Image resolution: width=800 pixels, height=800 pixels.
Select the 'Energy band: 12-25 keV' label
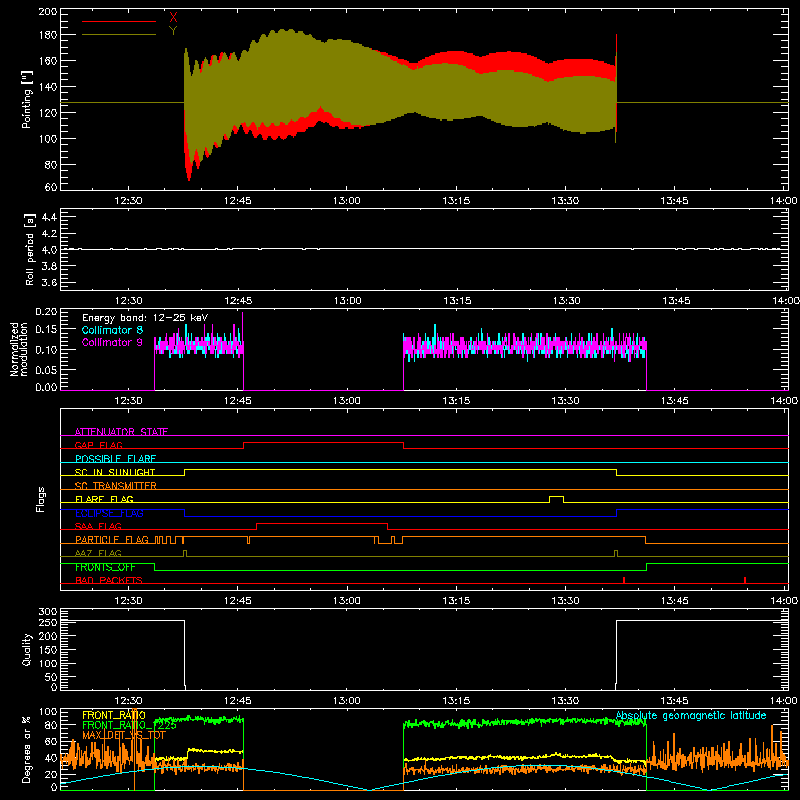tap(145, 318)
